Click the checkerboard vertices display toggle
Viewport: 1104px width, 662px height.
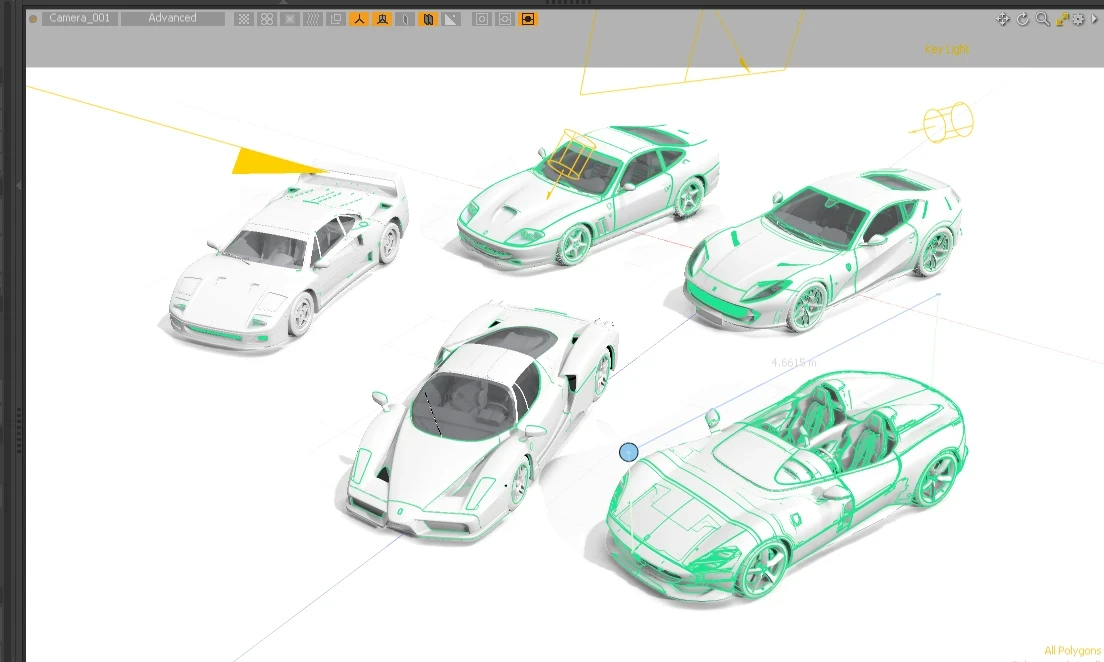pos(243,19)
